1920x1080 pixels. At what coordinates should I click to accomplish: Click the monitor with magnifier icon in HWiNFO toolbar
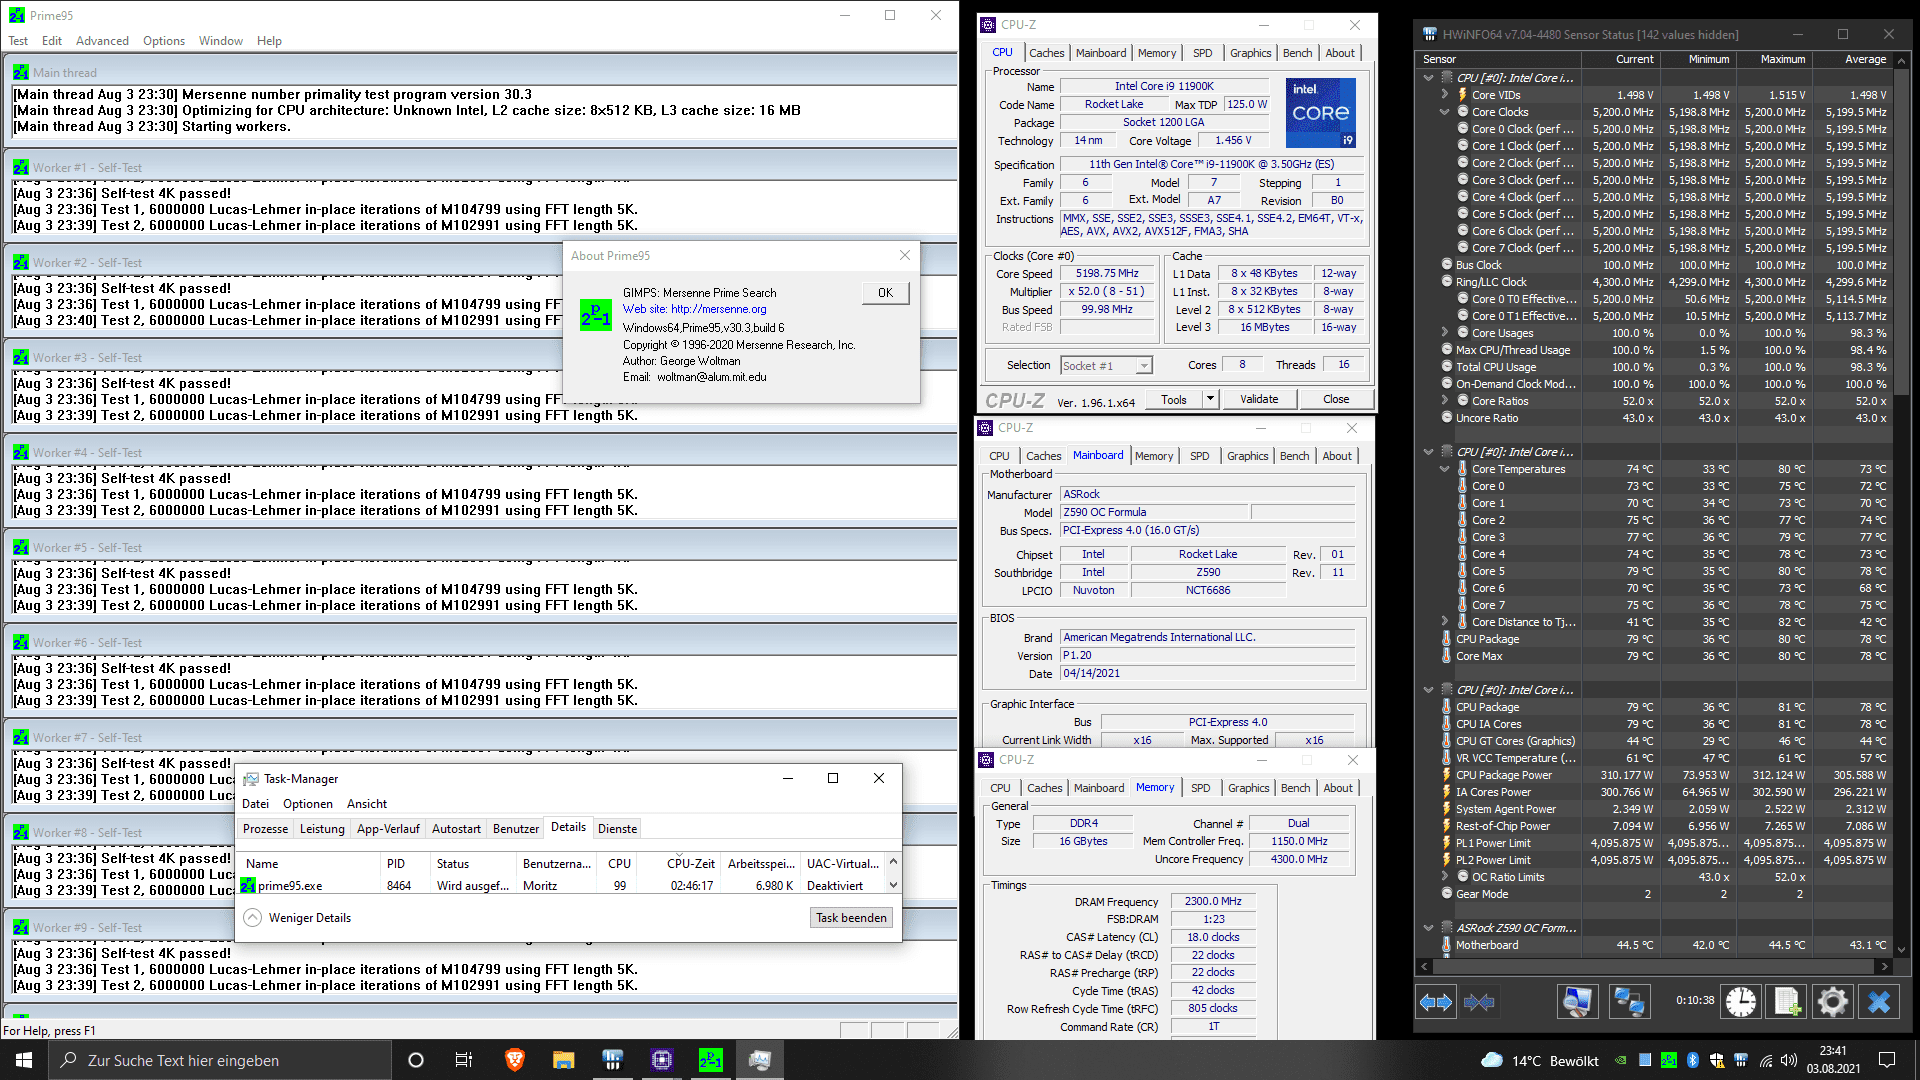(x=1578, y=1001)
